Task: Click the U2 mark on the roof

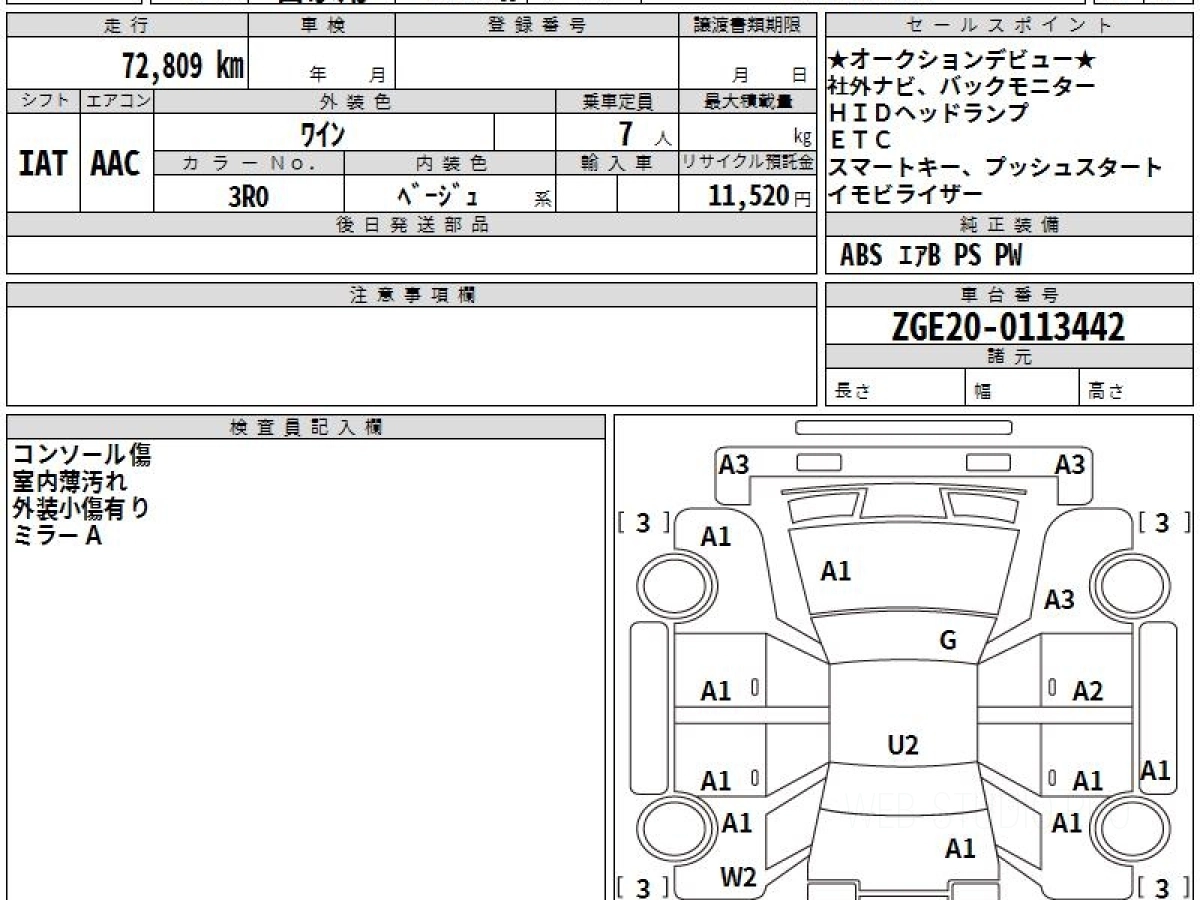Action: [x=903, y=745]
